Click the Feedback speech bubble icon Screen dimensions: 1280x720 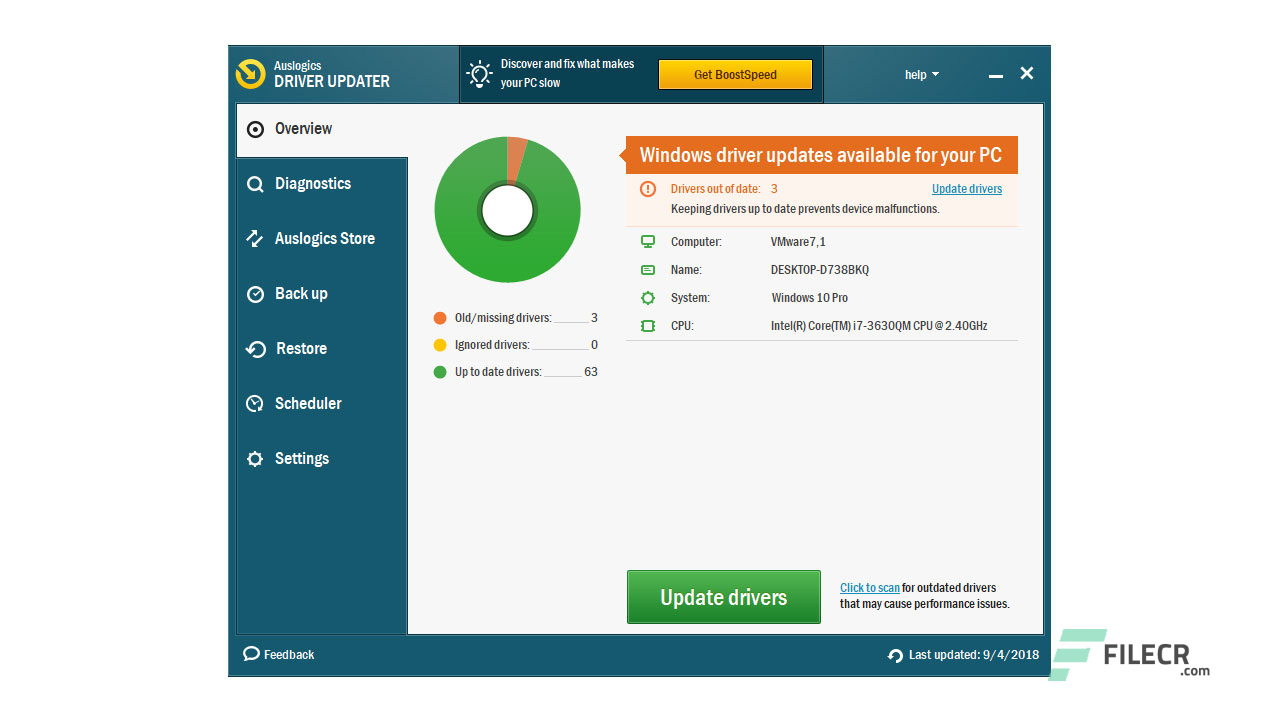coord(251,654)
